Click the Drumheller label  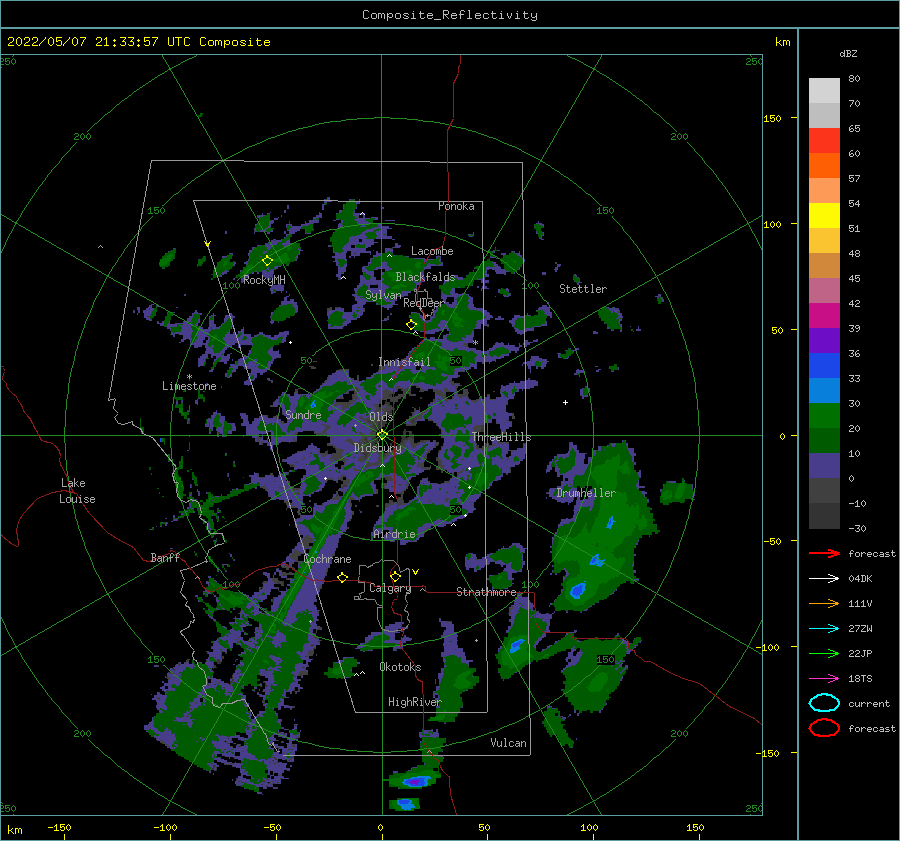[x=586, y=493]
